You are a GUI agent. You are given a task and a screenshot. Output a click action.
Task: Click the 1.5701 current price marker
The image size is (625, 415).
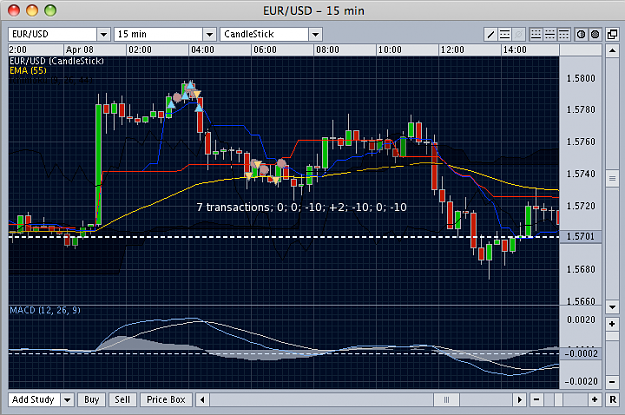tap(580, 236)
